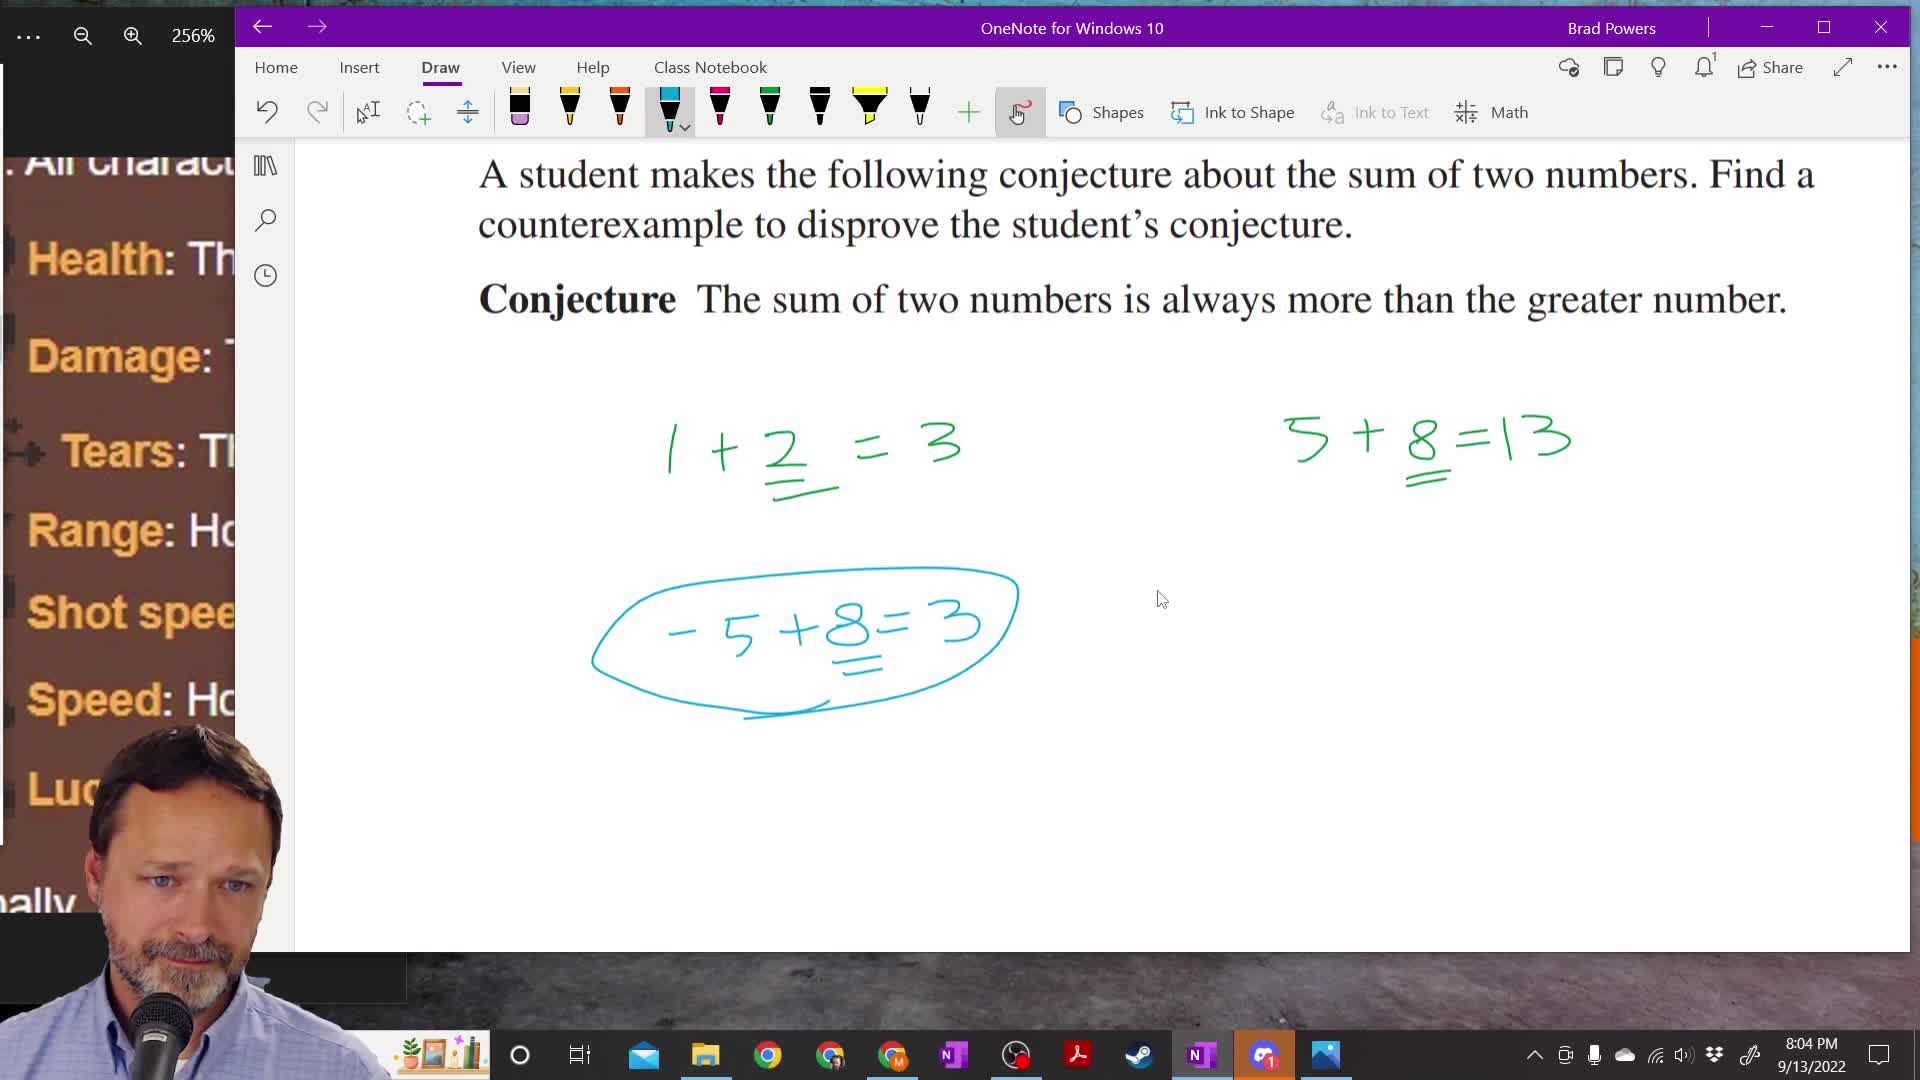Open the Shapes gallery
The height and width of the screenshot is (1080, 1920).
coord(1101,112)
